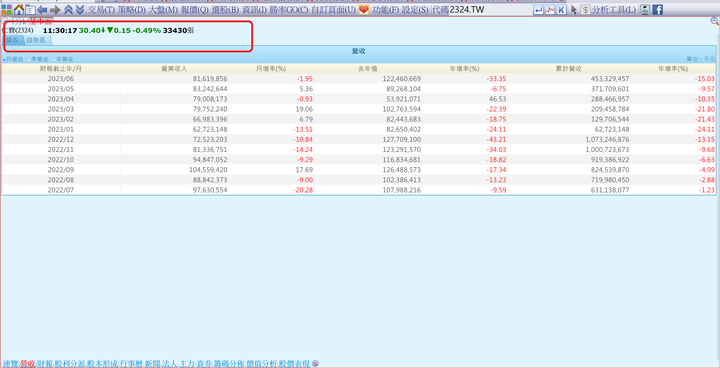Navigate back with the left arrow icon
Image resolution: width=720 pixels, height=368 pixels.
42,10
